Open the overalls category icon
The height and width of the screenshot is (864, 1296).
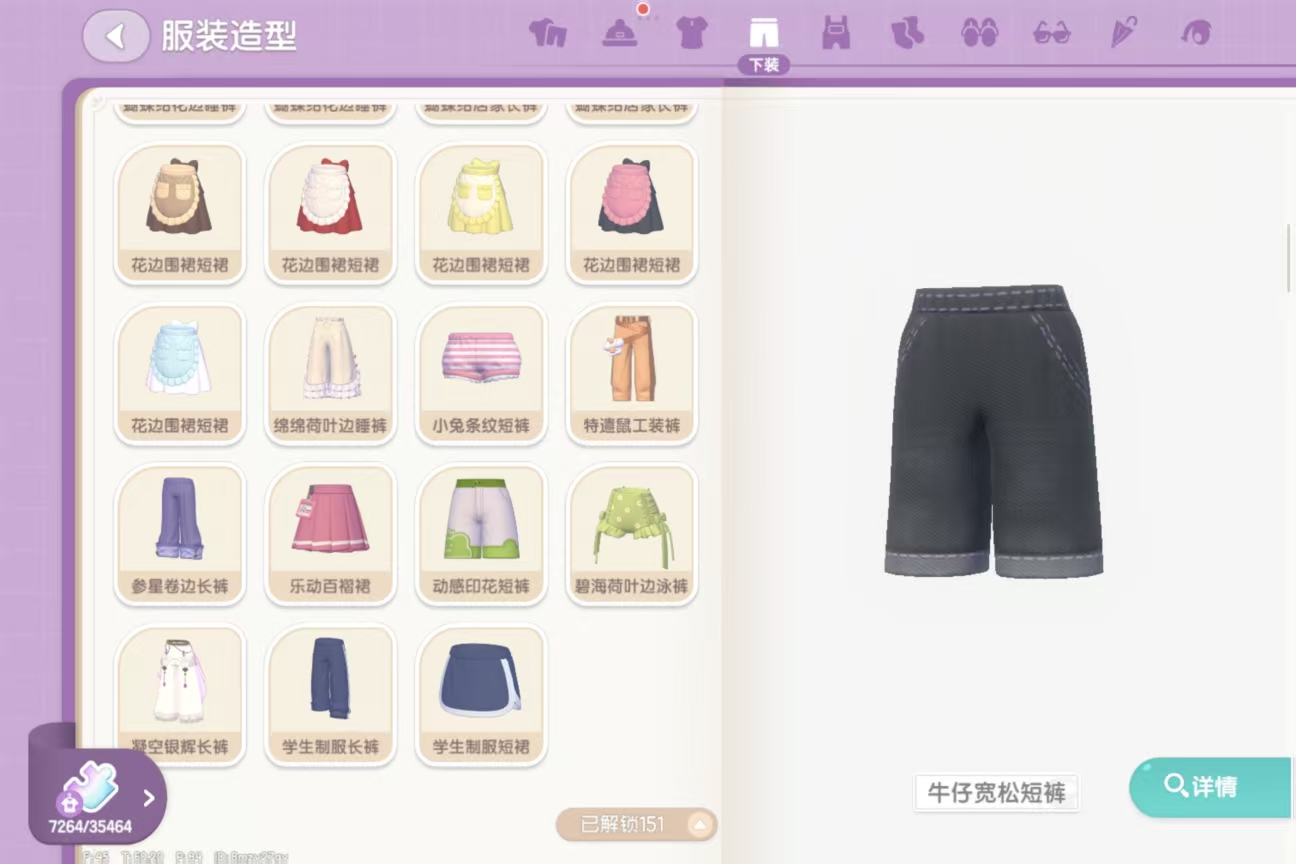[x=835, y=33]
